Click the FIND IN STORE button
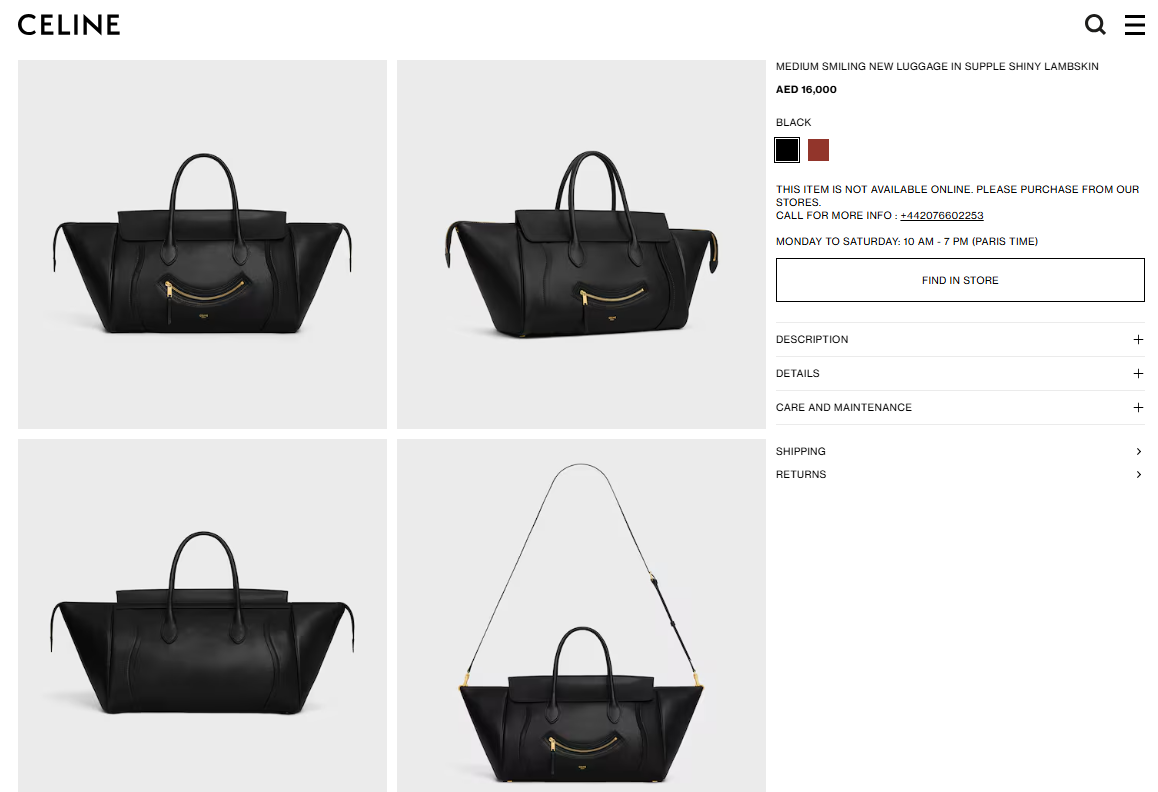 (960, 280)
